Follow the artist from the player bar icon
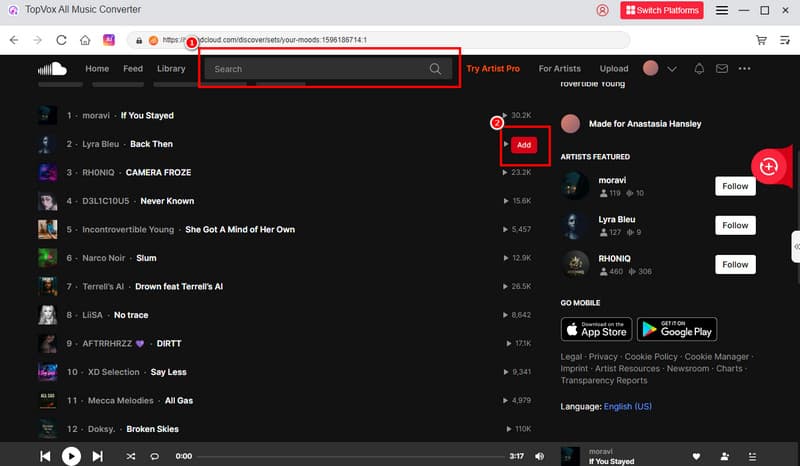The width and height of the screenshot is (800, 466). [724, 457]
